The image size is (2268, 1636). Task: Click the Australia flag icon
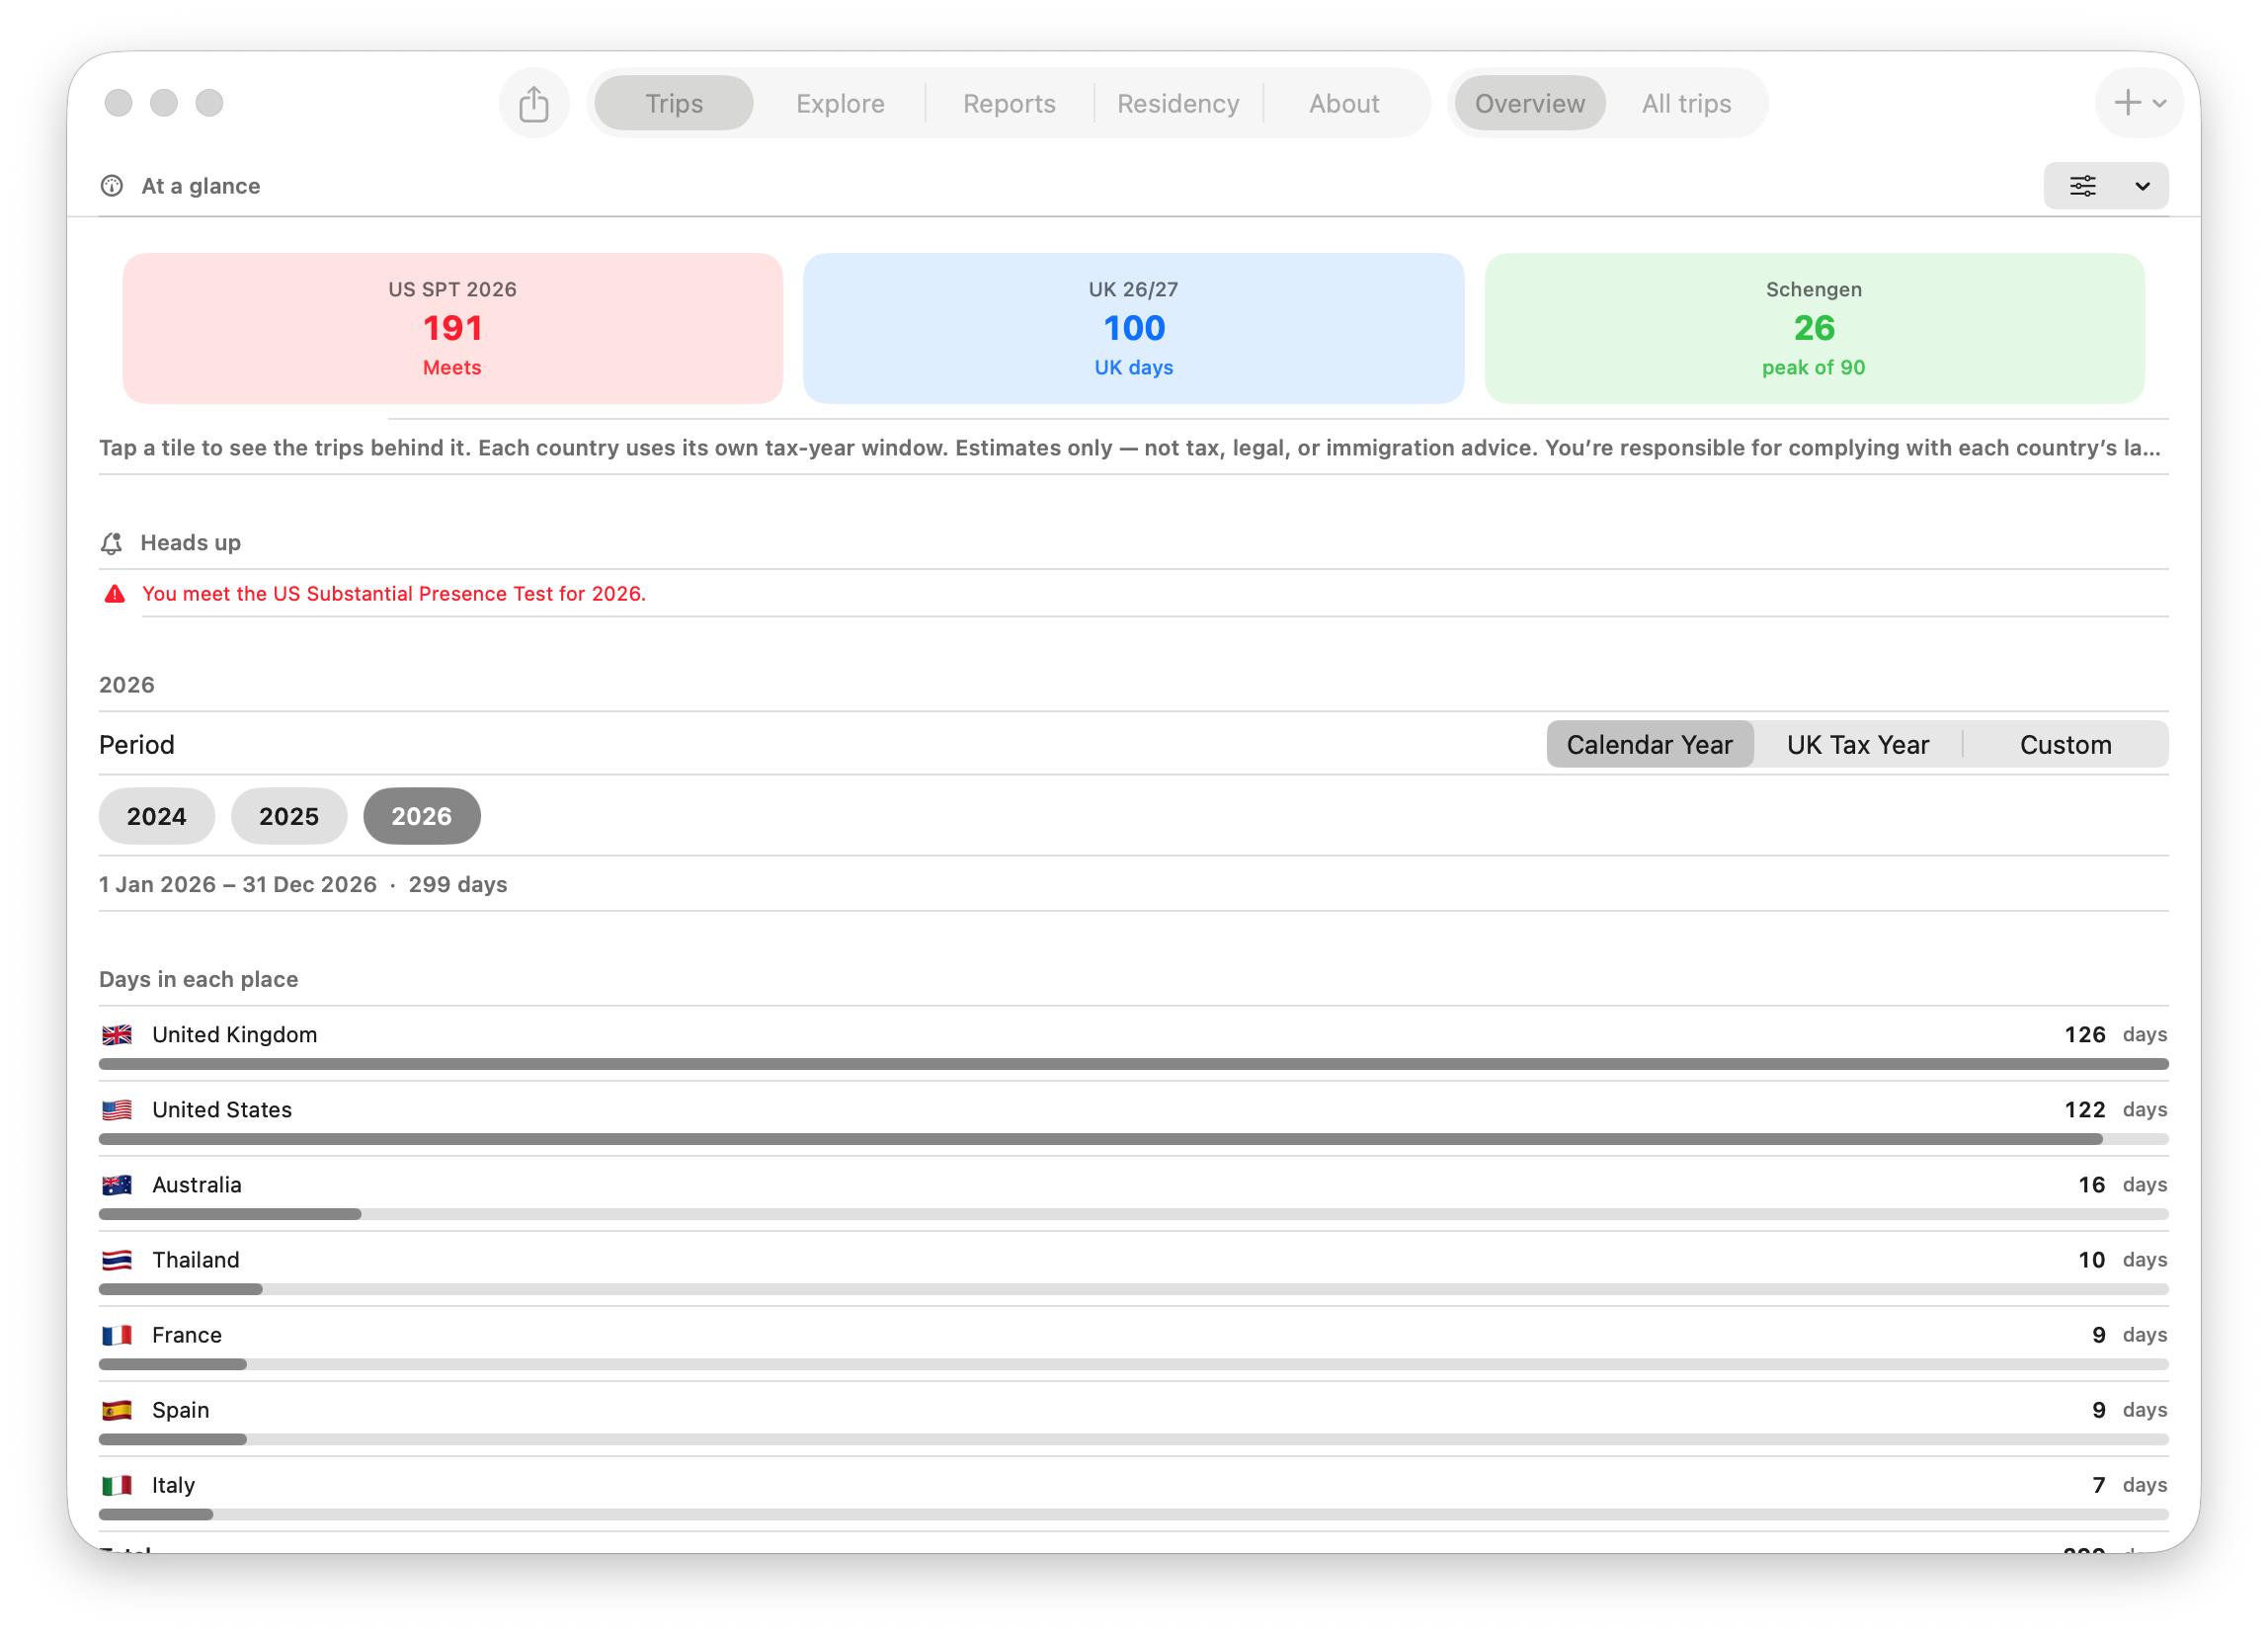(x=117, y=1185)
